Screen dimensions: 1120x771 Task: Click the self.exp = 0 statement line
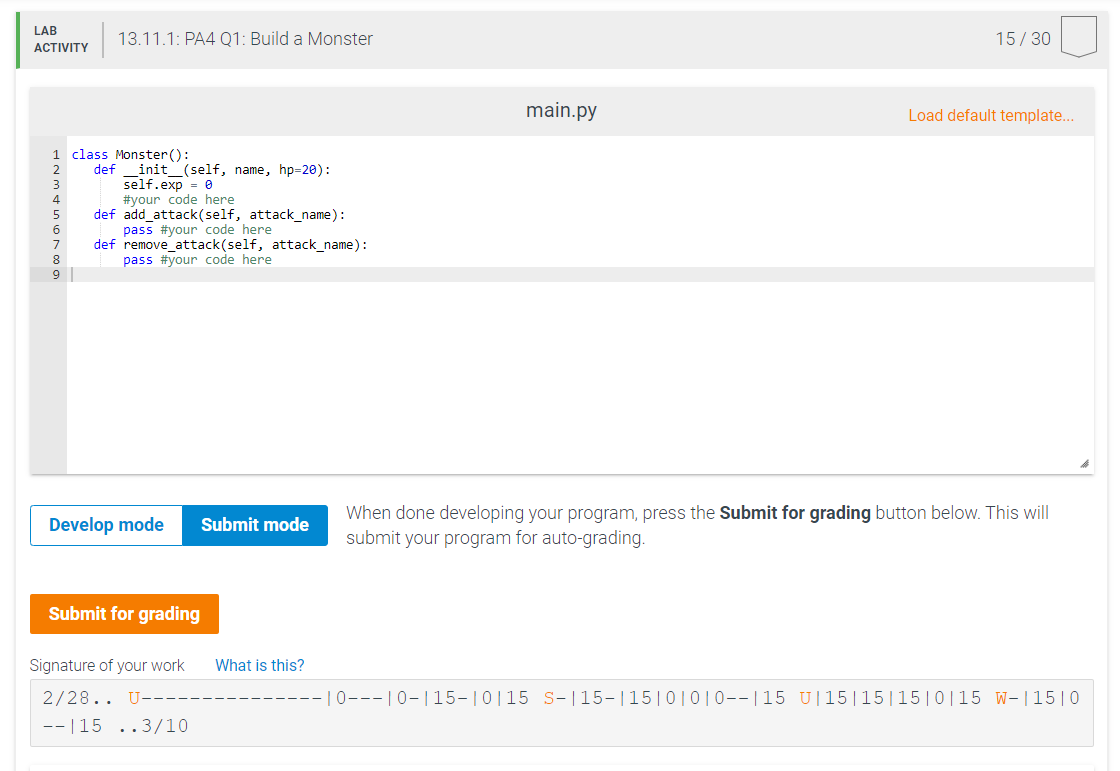pyautogui.click(x=167, y=184)
